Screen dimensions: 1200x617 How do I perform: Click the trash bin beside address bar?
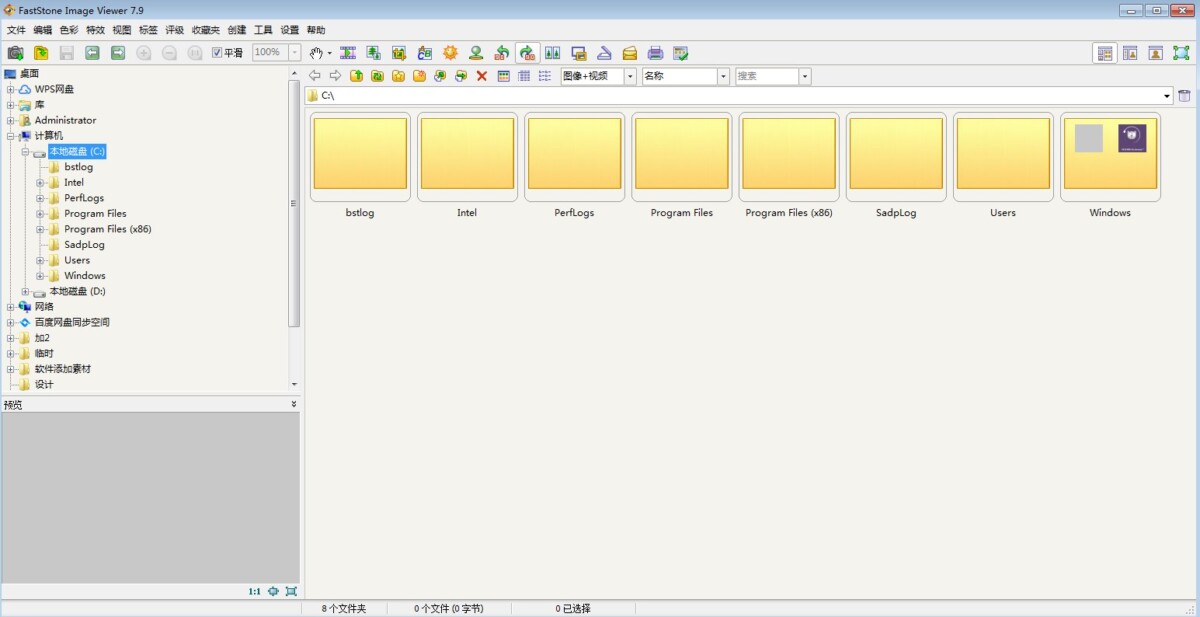pos(1184,96)
